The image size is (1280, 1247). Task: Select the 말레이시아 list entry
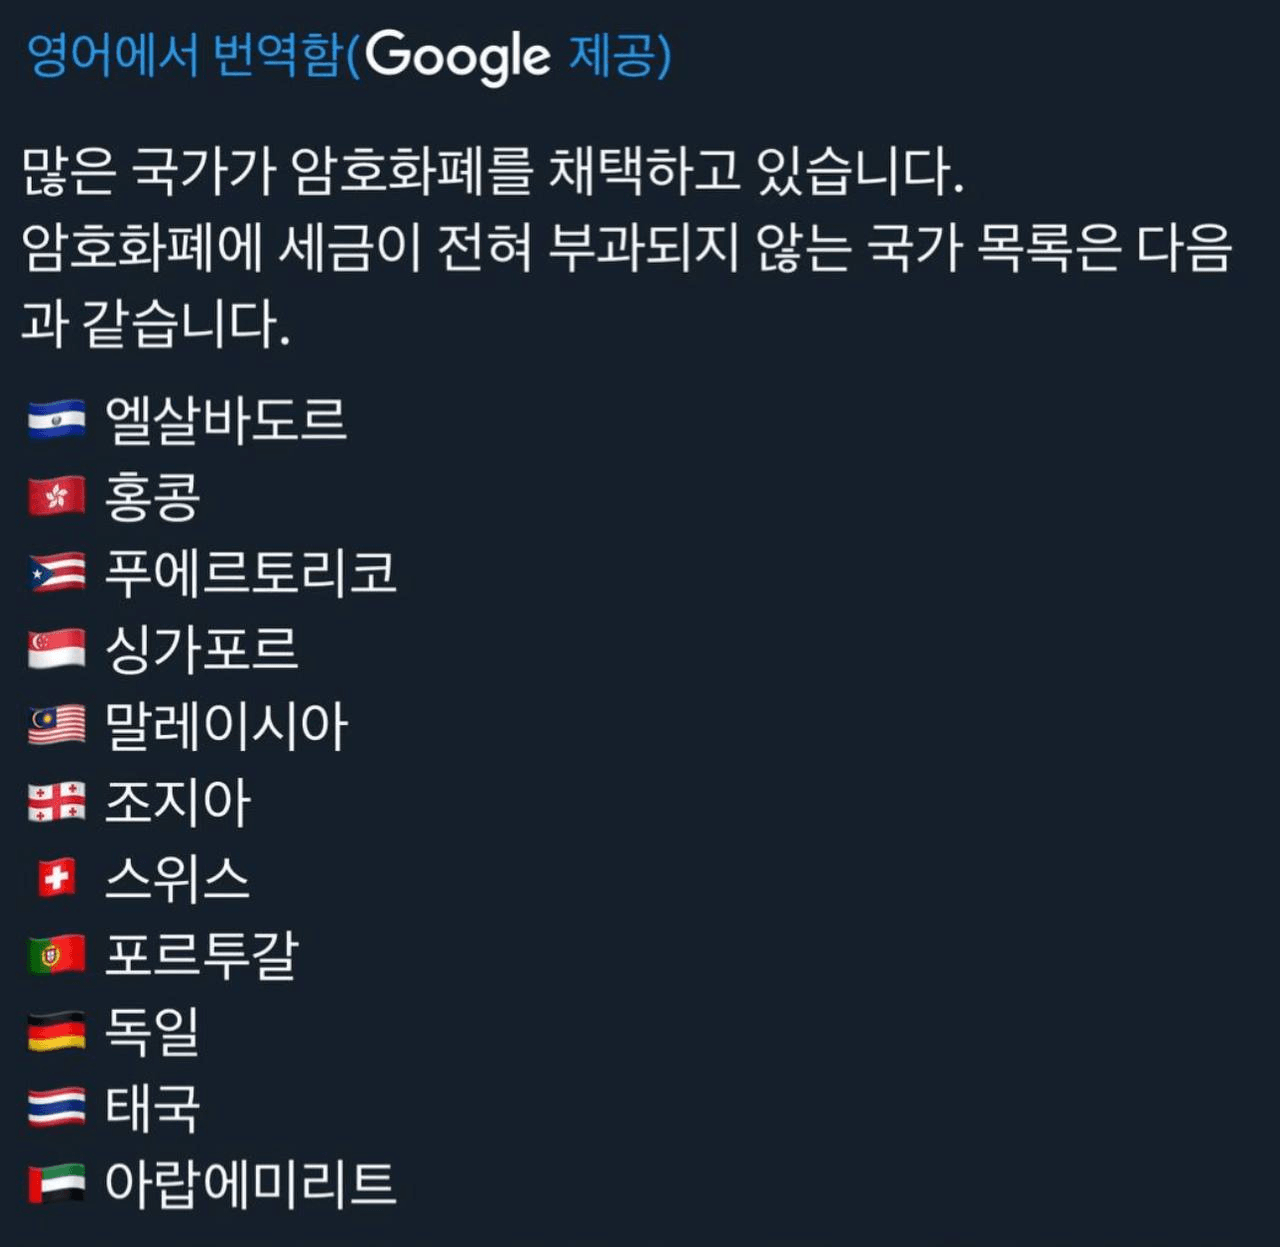click(x=226, y=726)
